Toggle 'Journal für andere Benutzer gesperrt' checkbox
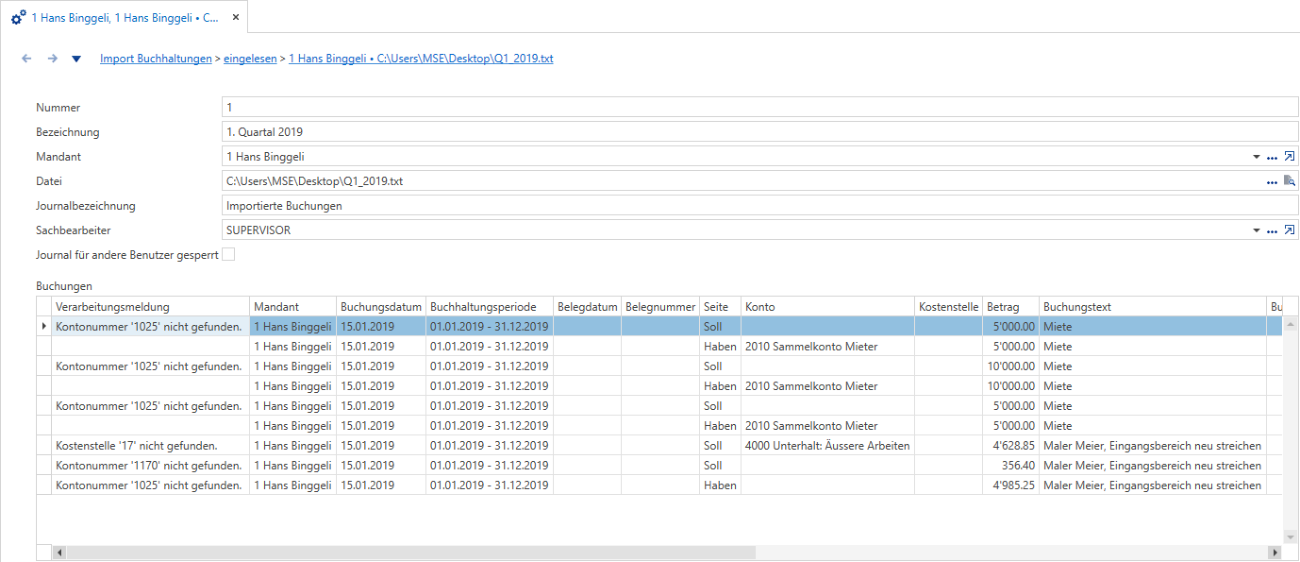Screen dimensions: 1300x562 229,255
